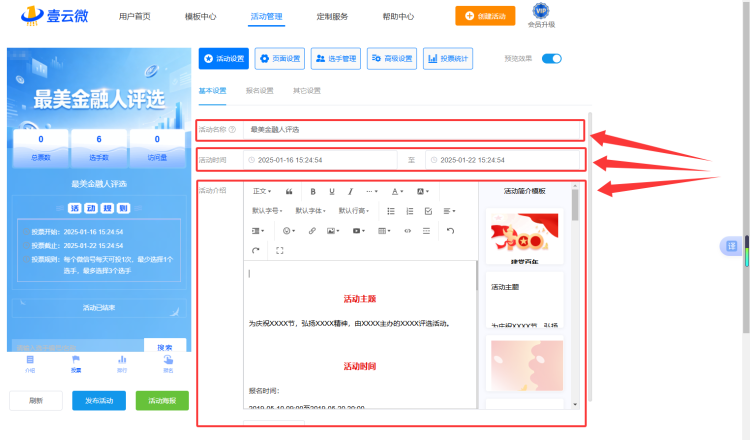
Task: Click the redo arrow icon
Action: tap(256, 250)
